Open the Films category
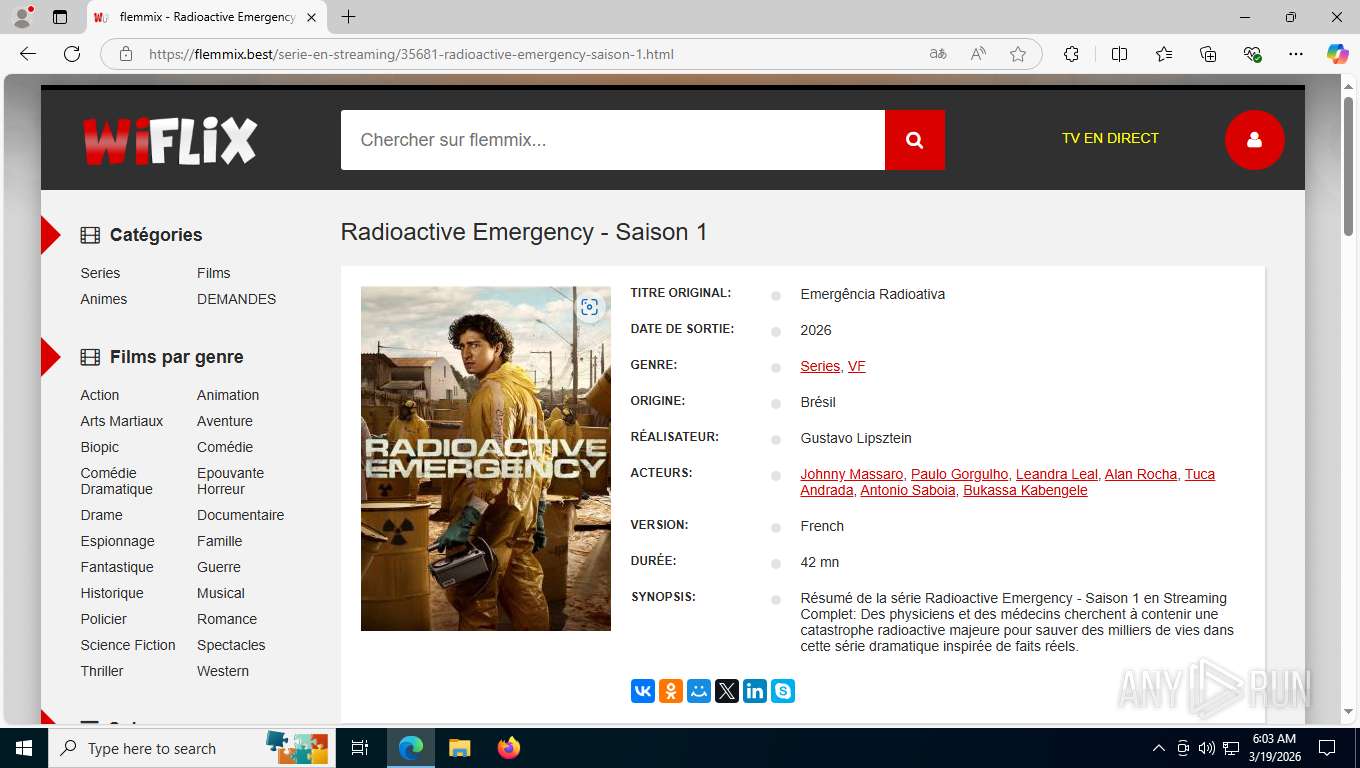The height and width of the screenshot is (768, 1360). click(214, 273)
